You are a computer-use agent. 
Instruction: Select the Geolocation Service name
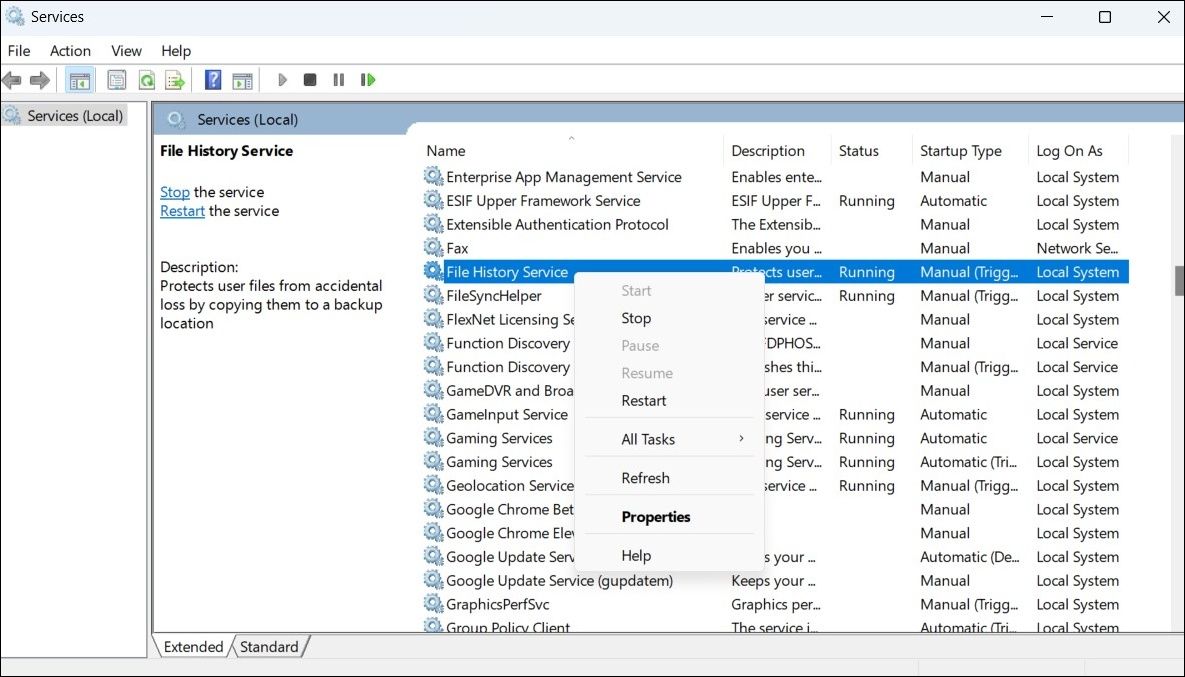tap(509, 486)
